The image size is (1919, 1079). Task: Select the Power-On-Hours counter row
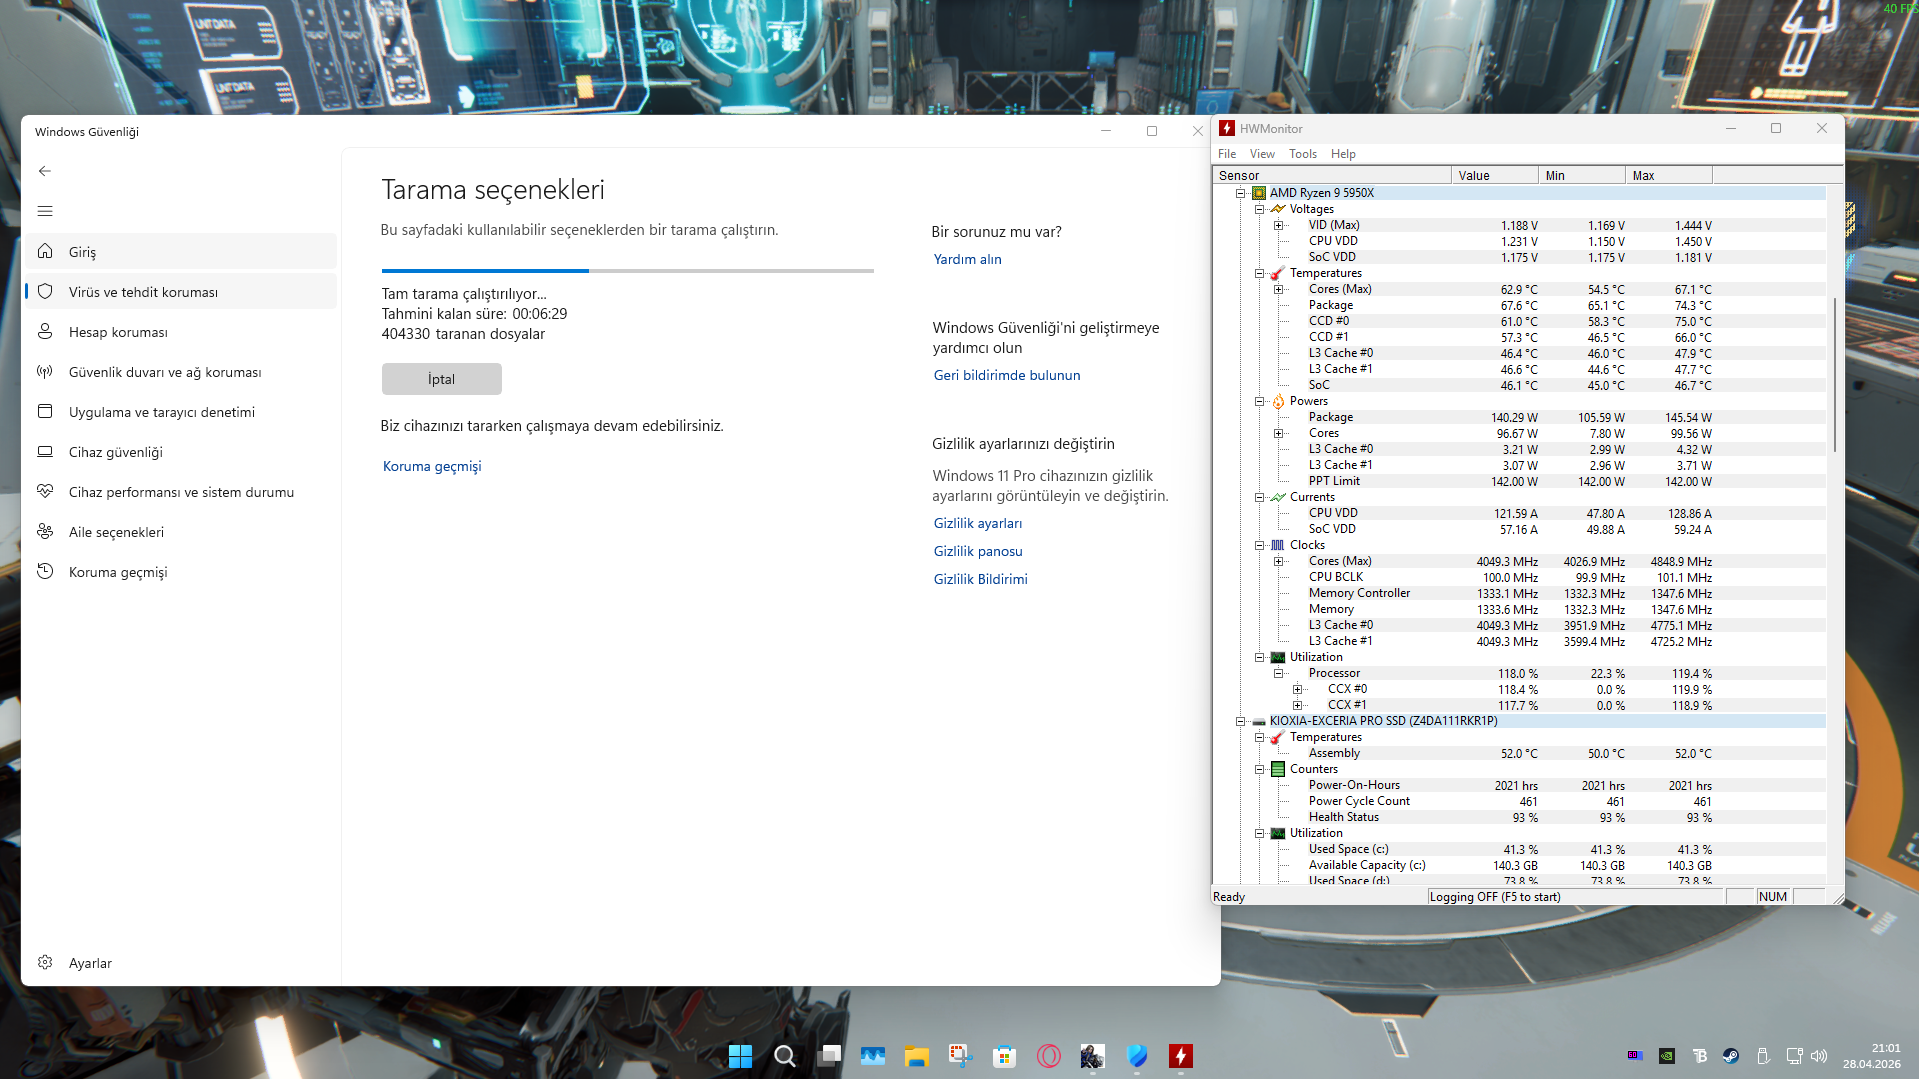[x=1521, y=785]
